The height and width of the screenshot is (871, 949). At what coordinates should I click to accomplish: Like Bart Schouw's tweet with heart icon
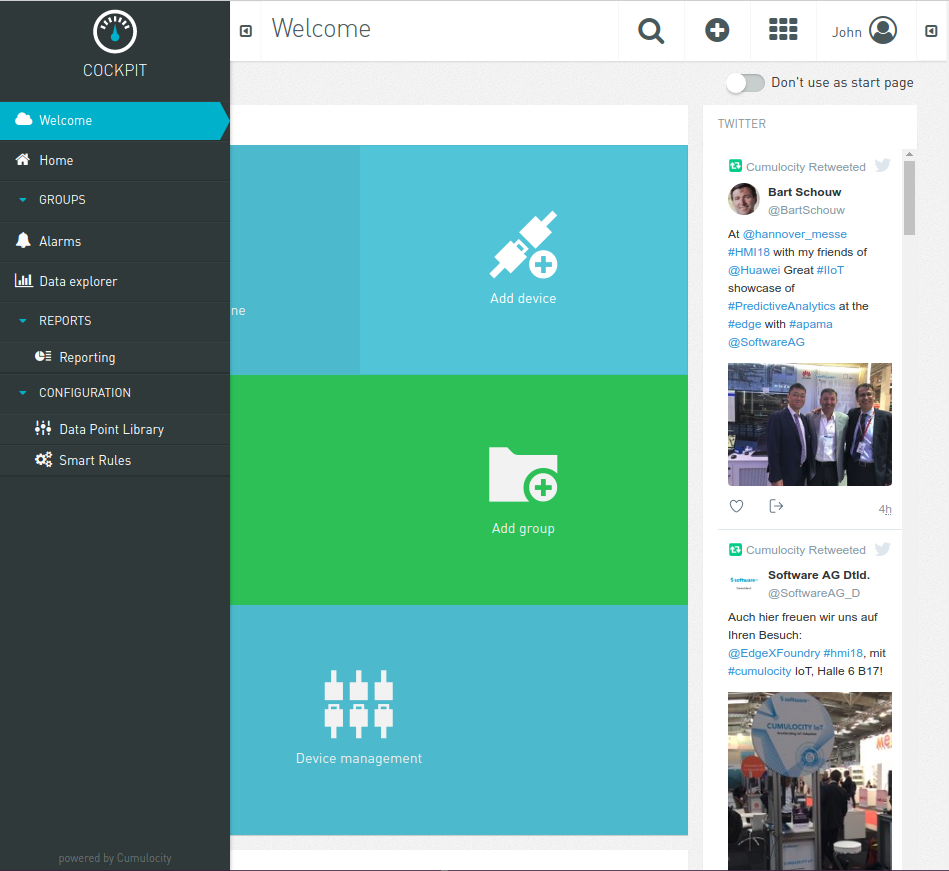pyautogui.click(x=737, y=506)
